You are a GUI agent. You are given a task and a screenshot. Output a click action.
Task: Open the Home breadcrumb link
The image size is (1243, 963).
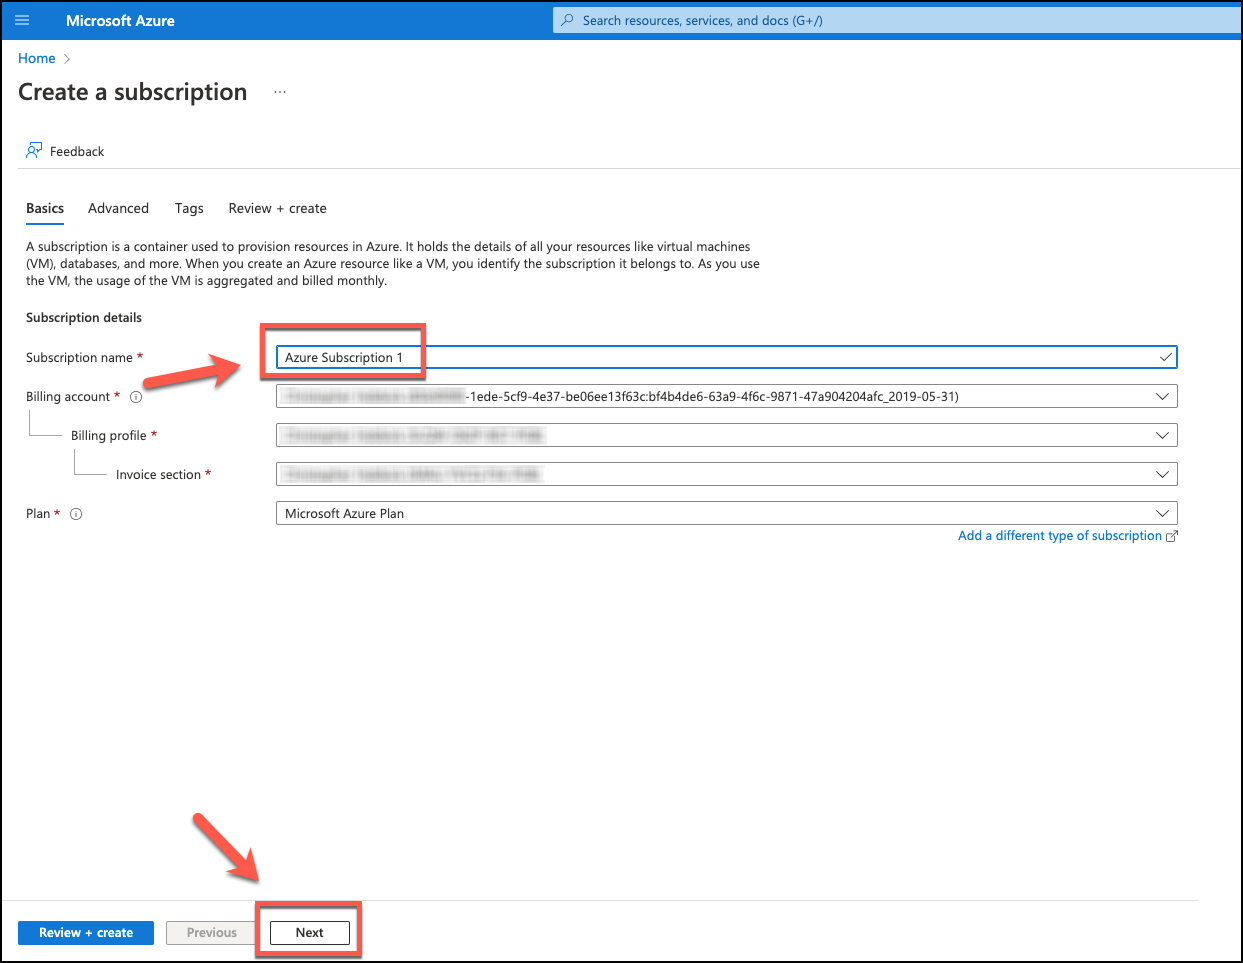tap(37, 58)
